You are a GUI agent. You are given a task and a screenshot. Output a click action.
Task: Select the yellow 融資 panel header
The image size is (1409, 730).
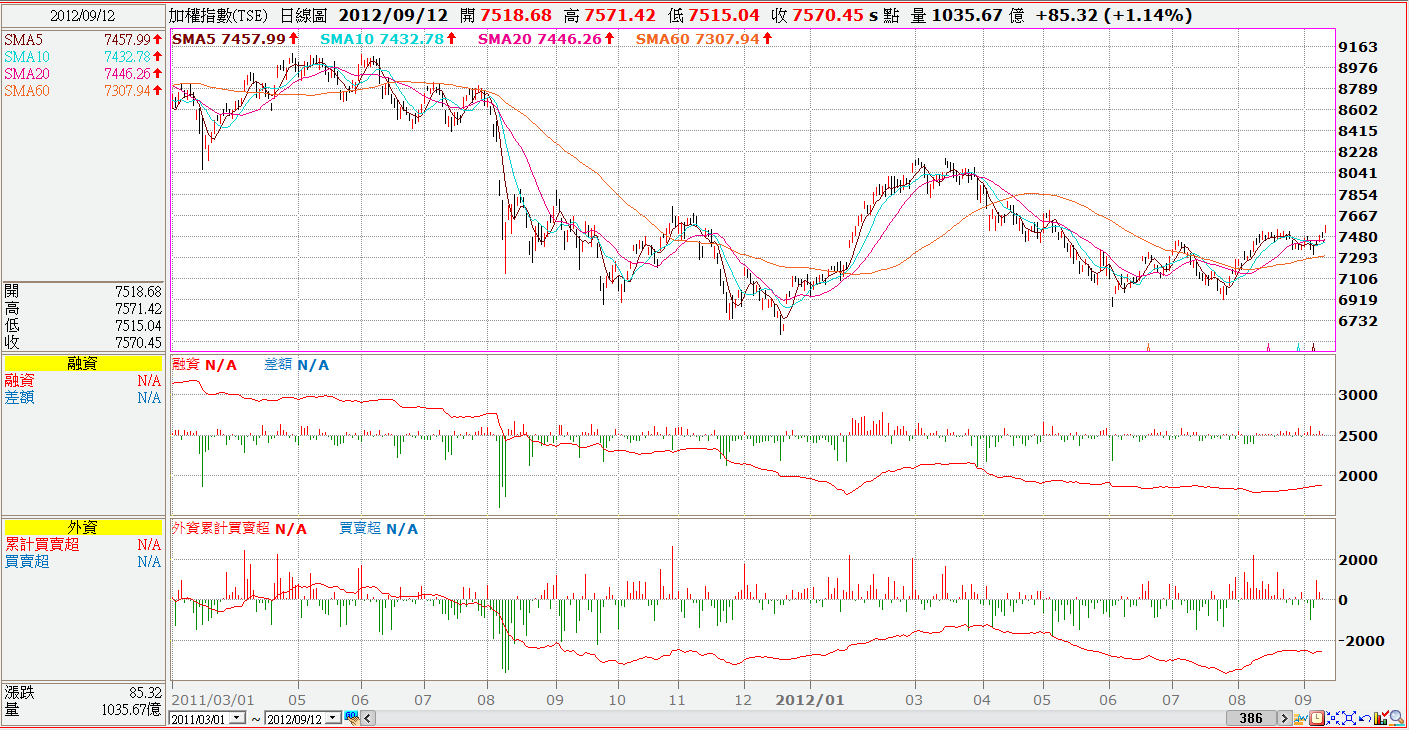[x=83, y=364]
